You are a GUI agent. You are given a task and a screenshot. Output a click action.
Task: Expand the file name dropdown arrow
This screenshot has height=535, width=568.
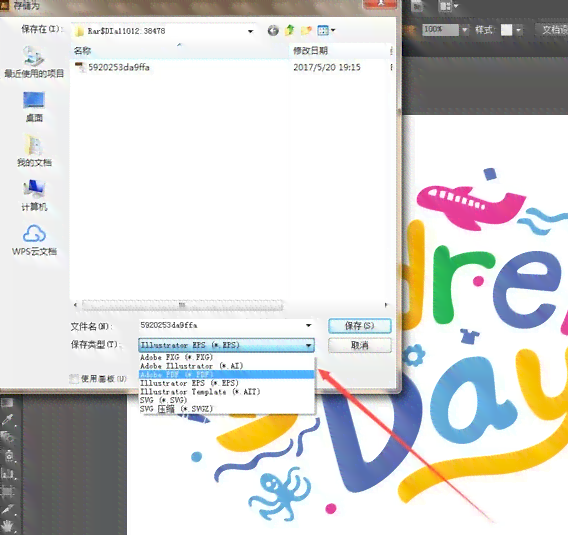[x=309, y=325]
